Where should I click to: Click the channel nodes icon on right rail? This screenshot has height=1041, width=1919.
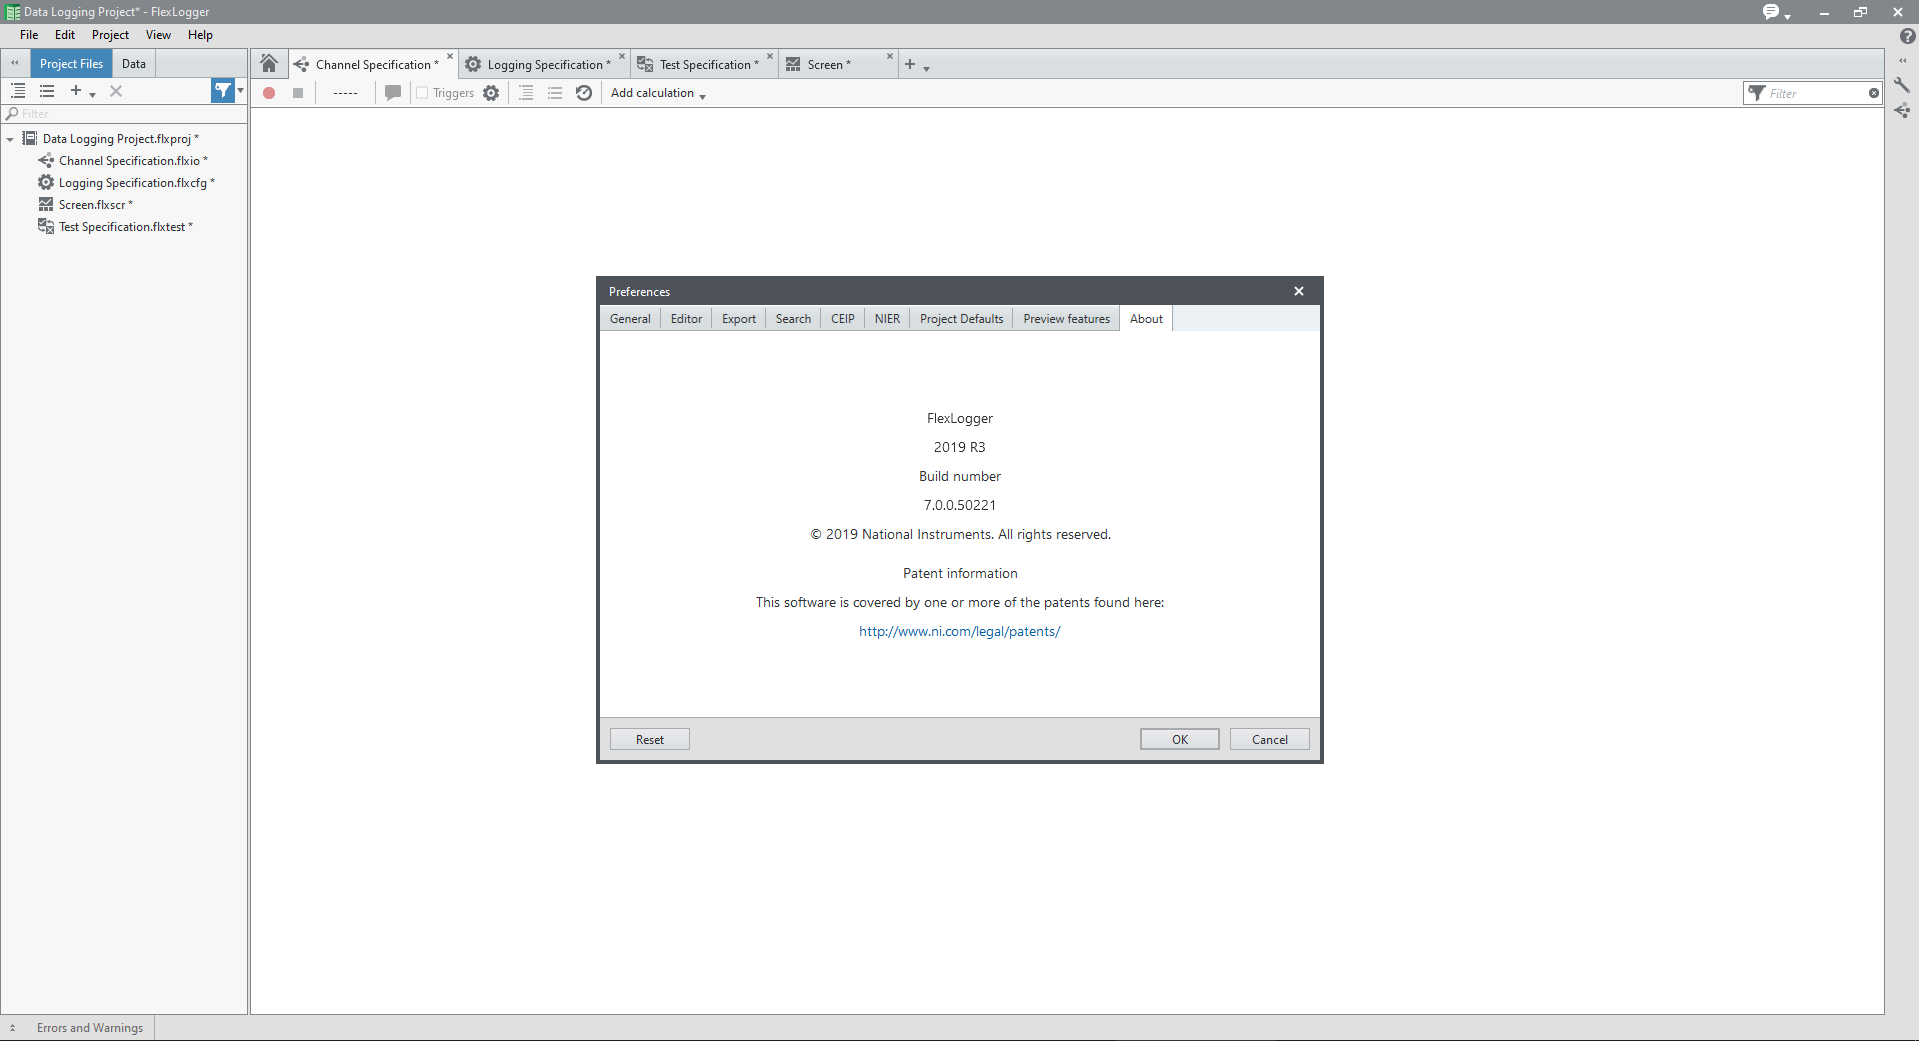1902,111
